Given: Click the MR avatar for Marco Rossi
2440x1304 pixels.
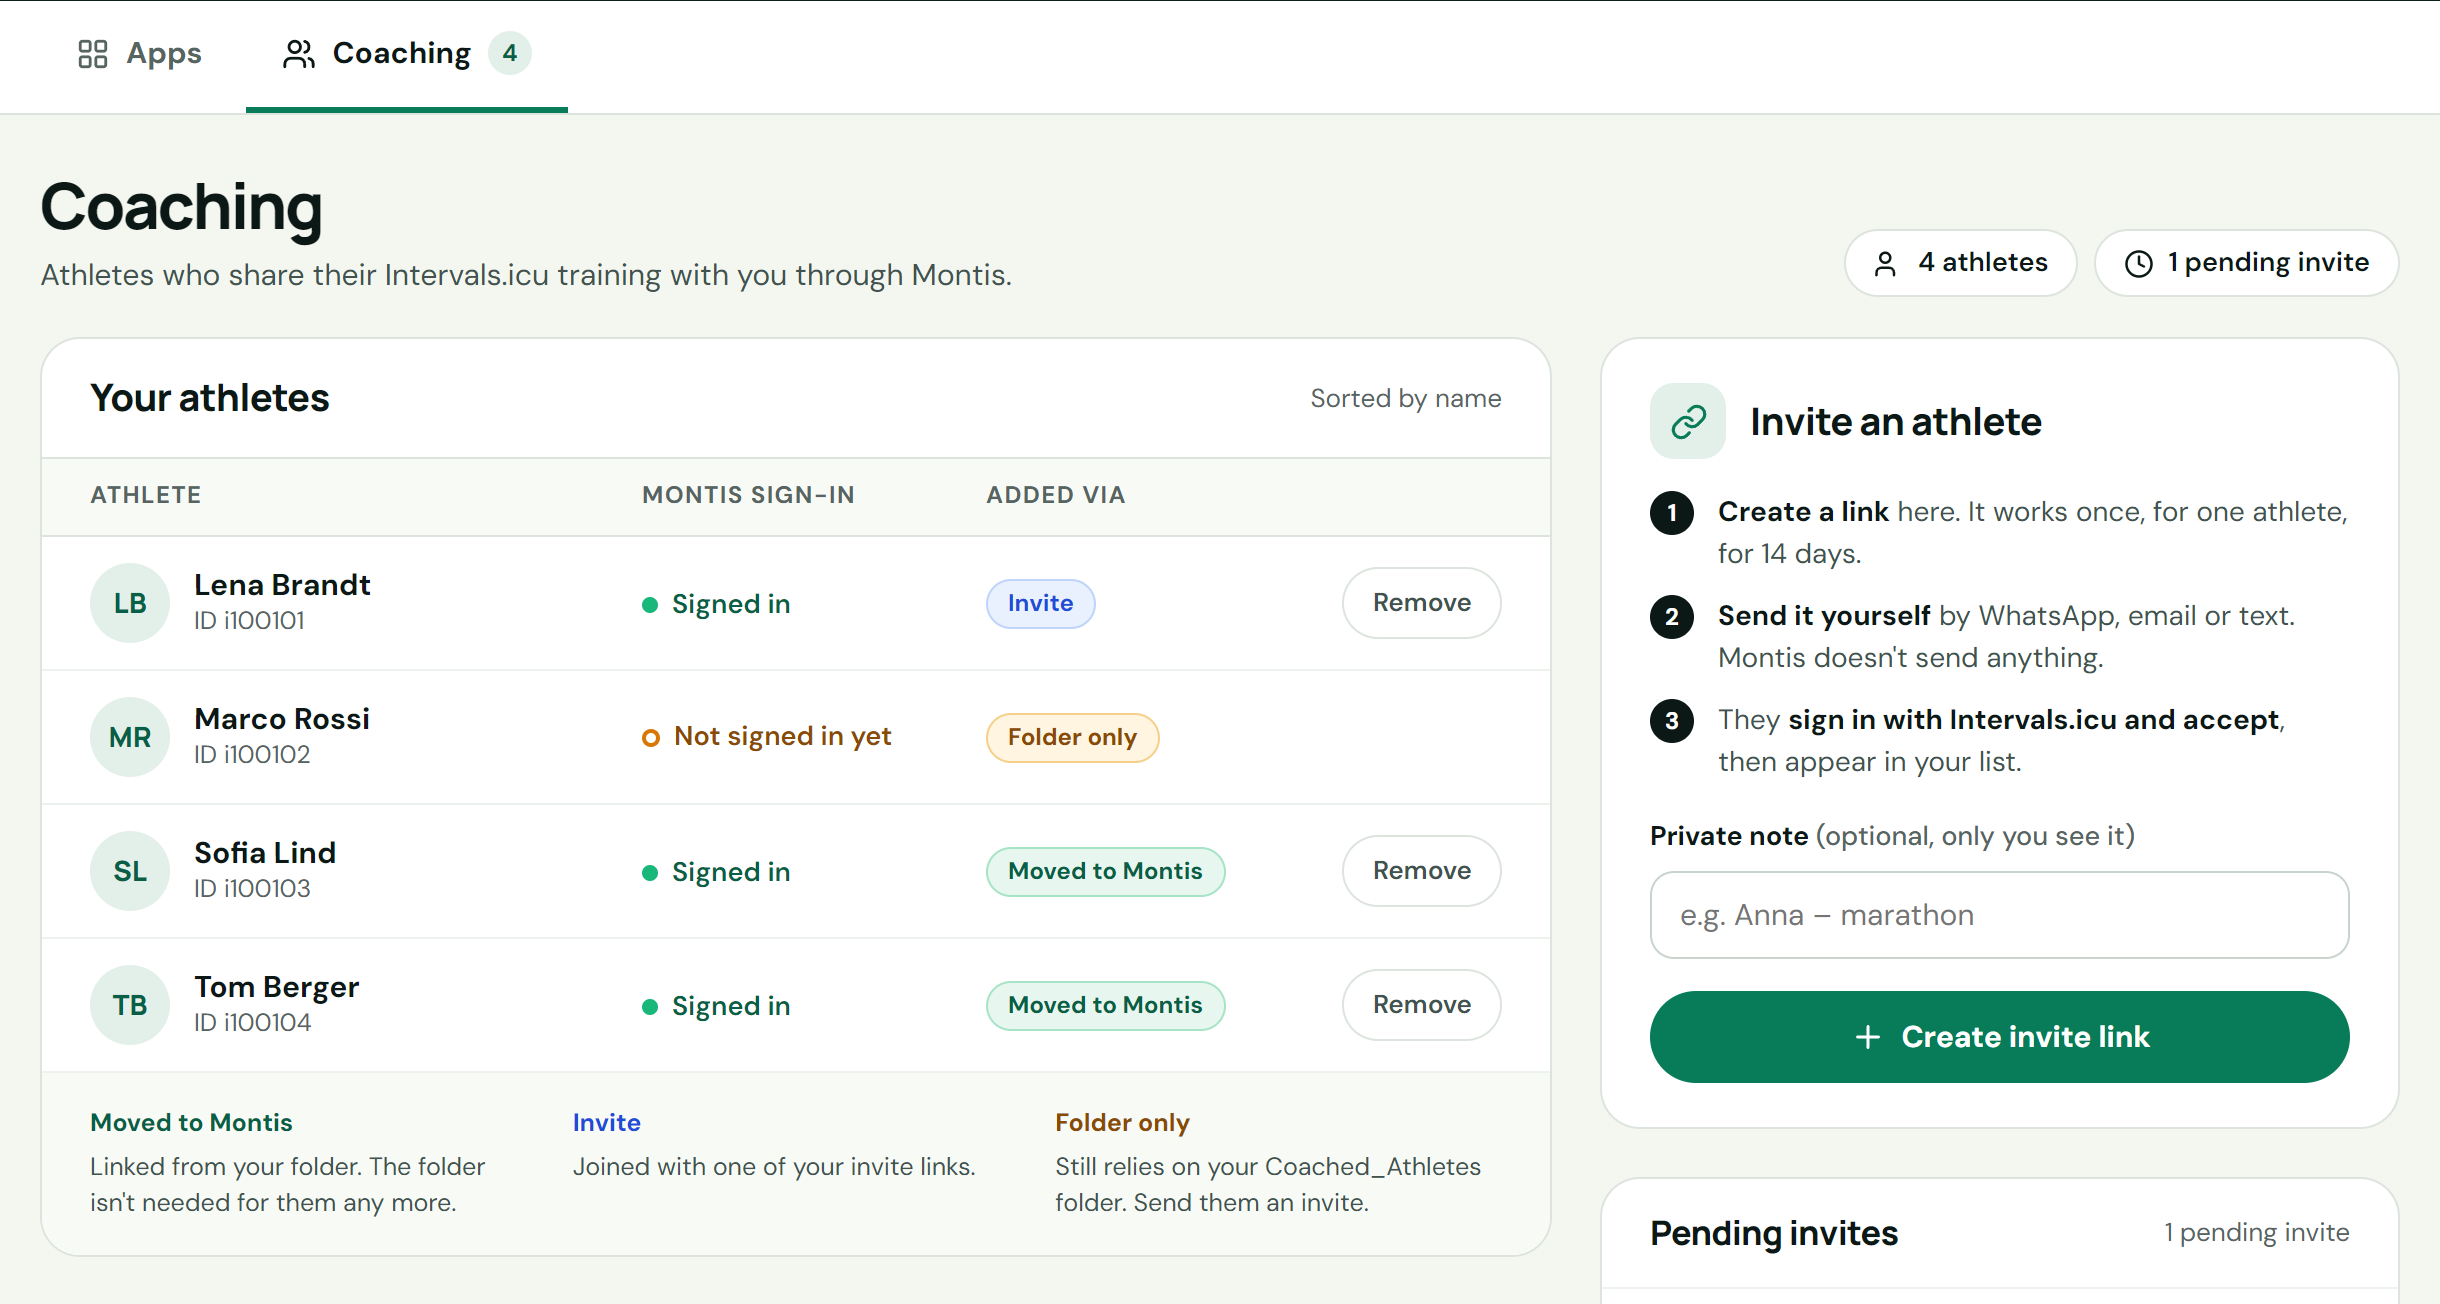Looking at the screenshot, I should click(130, 737).
